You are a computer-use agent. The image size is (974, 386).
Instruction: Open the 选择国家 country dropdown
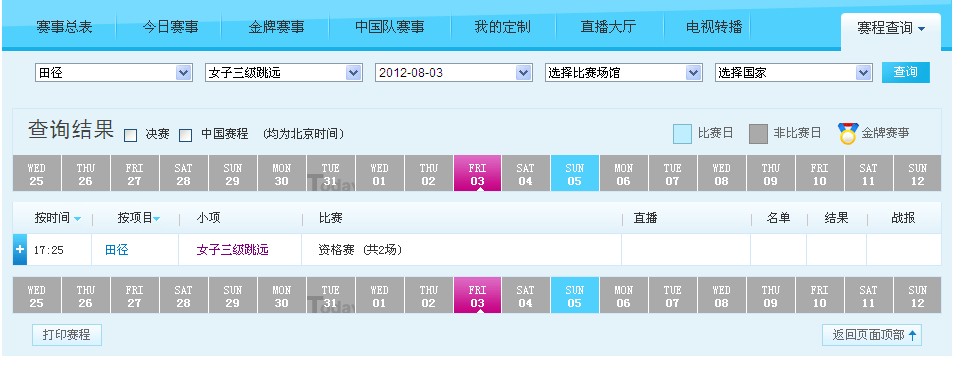point(794,73)
